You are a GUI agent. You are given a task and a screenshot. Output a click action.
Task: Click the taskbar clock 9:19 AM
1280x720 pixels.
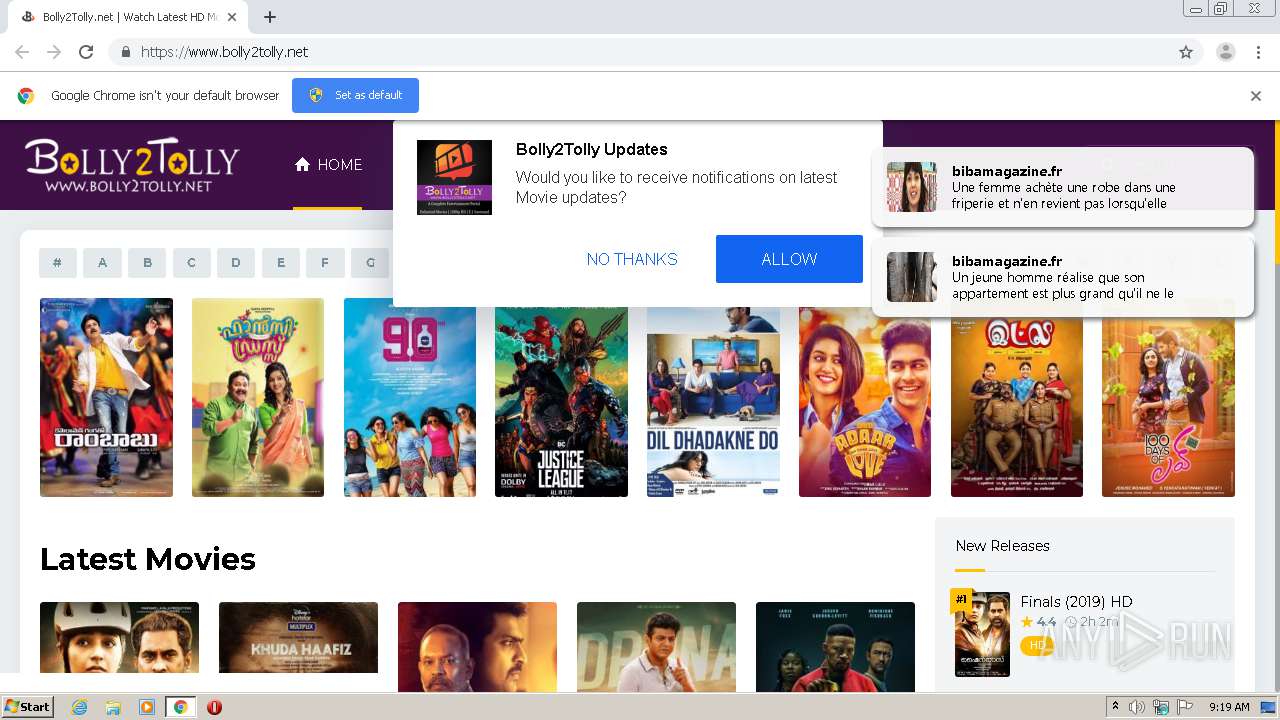pyautogui.click(x=1229, y=707)
